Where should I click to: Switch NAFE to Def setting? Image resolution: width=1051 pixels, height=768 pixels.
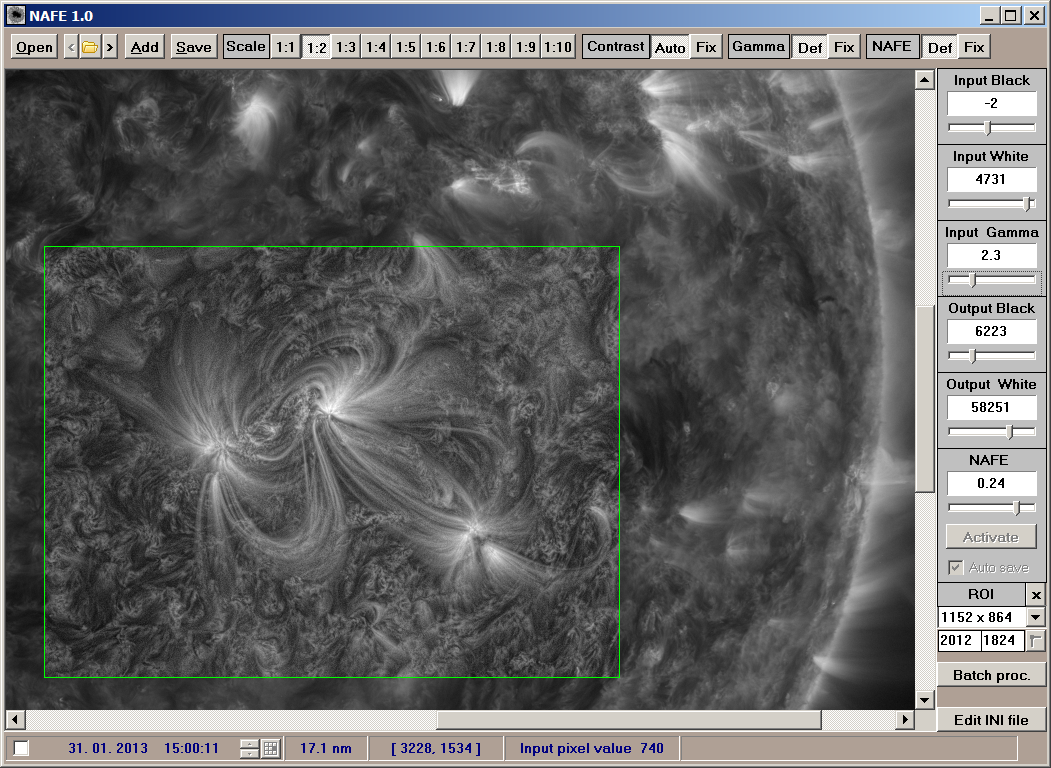(940, 47)
